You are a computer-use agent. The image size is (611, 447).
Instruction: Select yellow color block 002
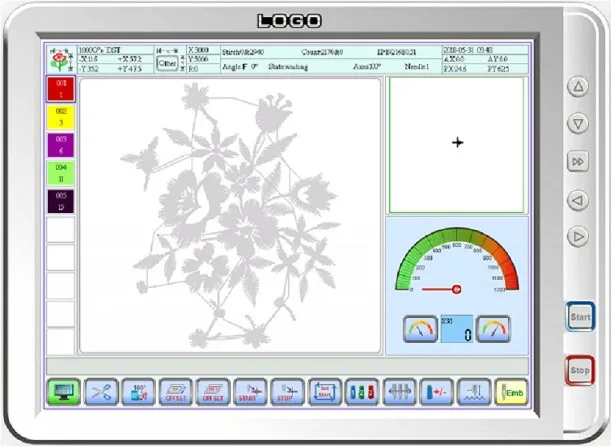click(61, 117)
